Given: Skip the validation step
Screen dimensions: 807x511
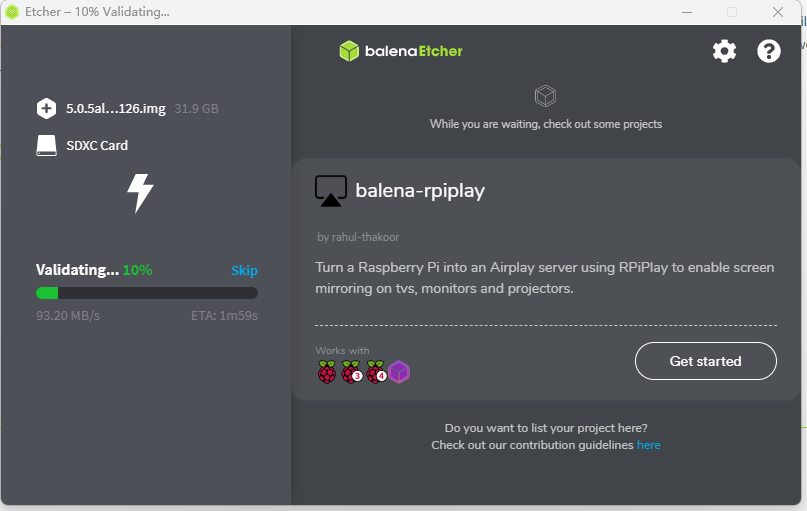Looking at the screenshot, I should [244, 271].
